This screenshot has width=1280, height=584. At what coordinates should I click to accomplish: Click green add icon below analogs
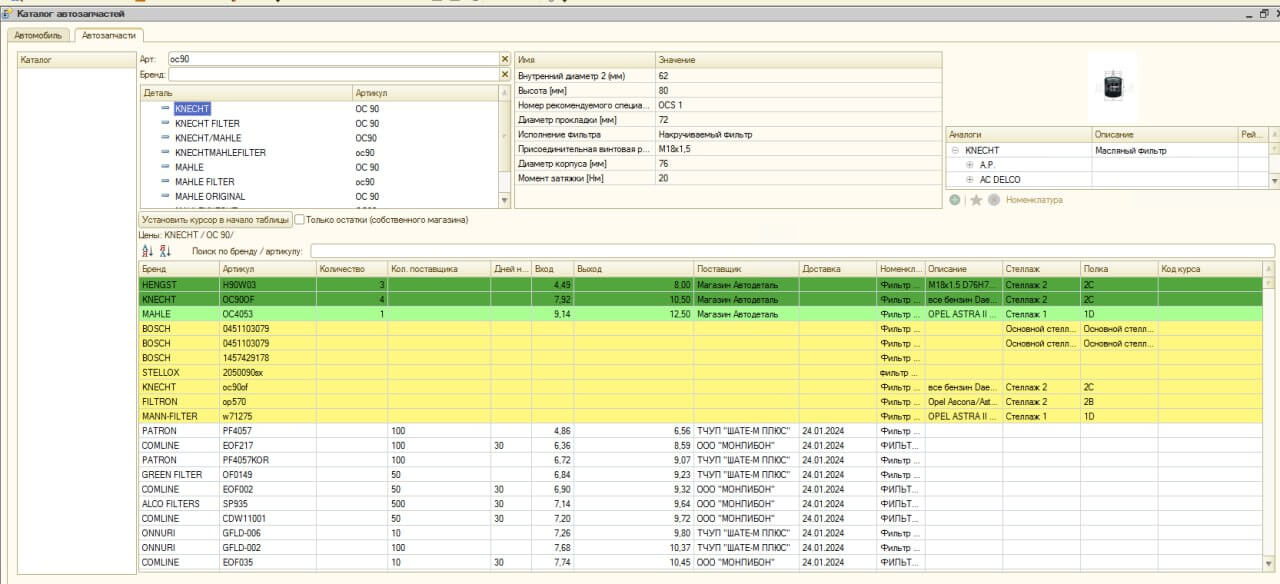tap(955, 200)
